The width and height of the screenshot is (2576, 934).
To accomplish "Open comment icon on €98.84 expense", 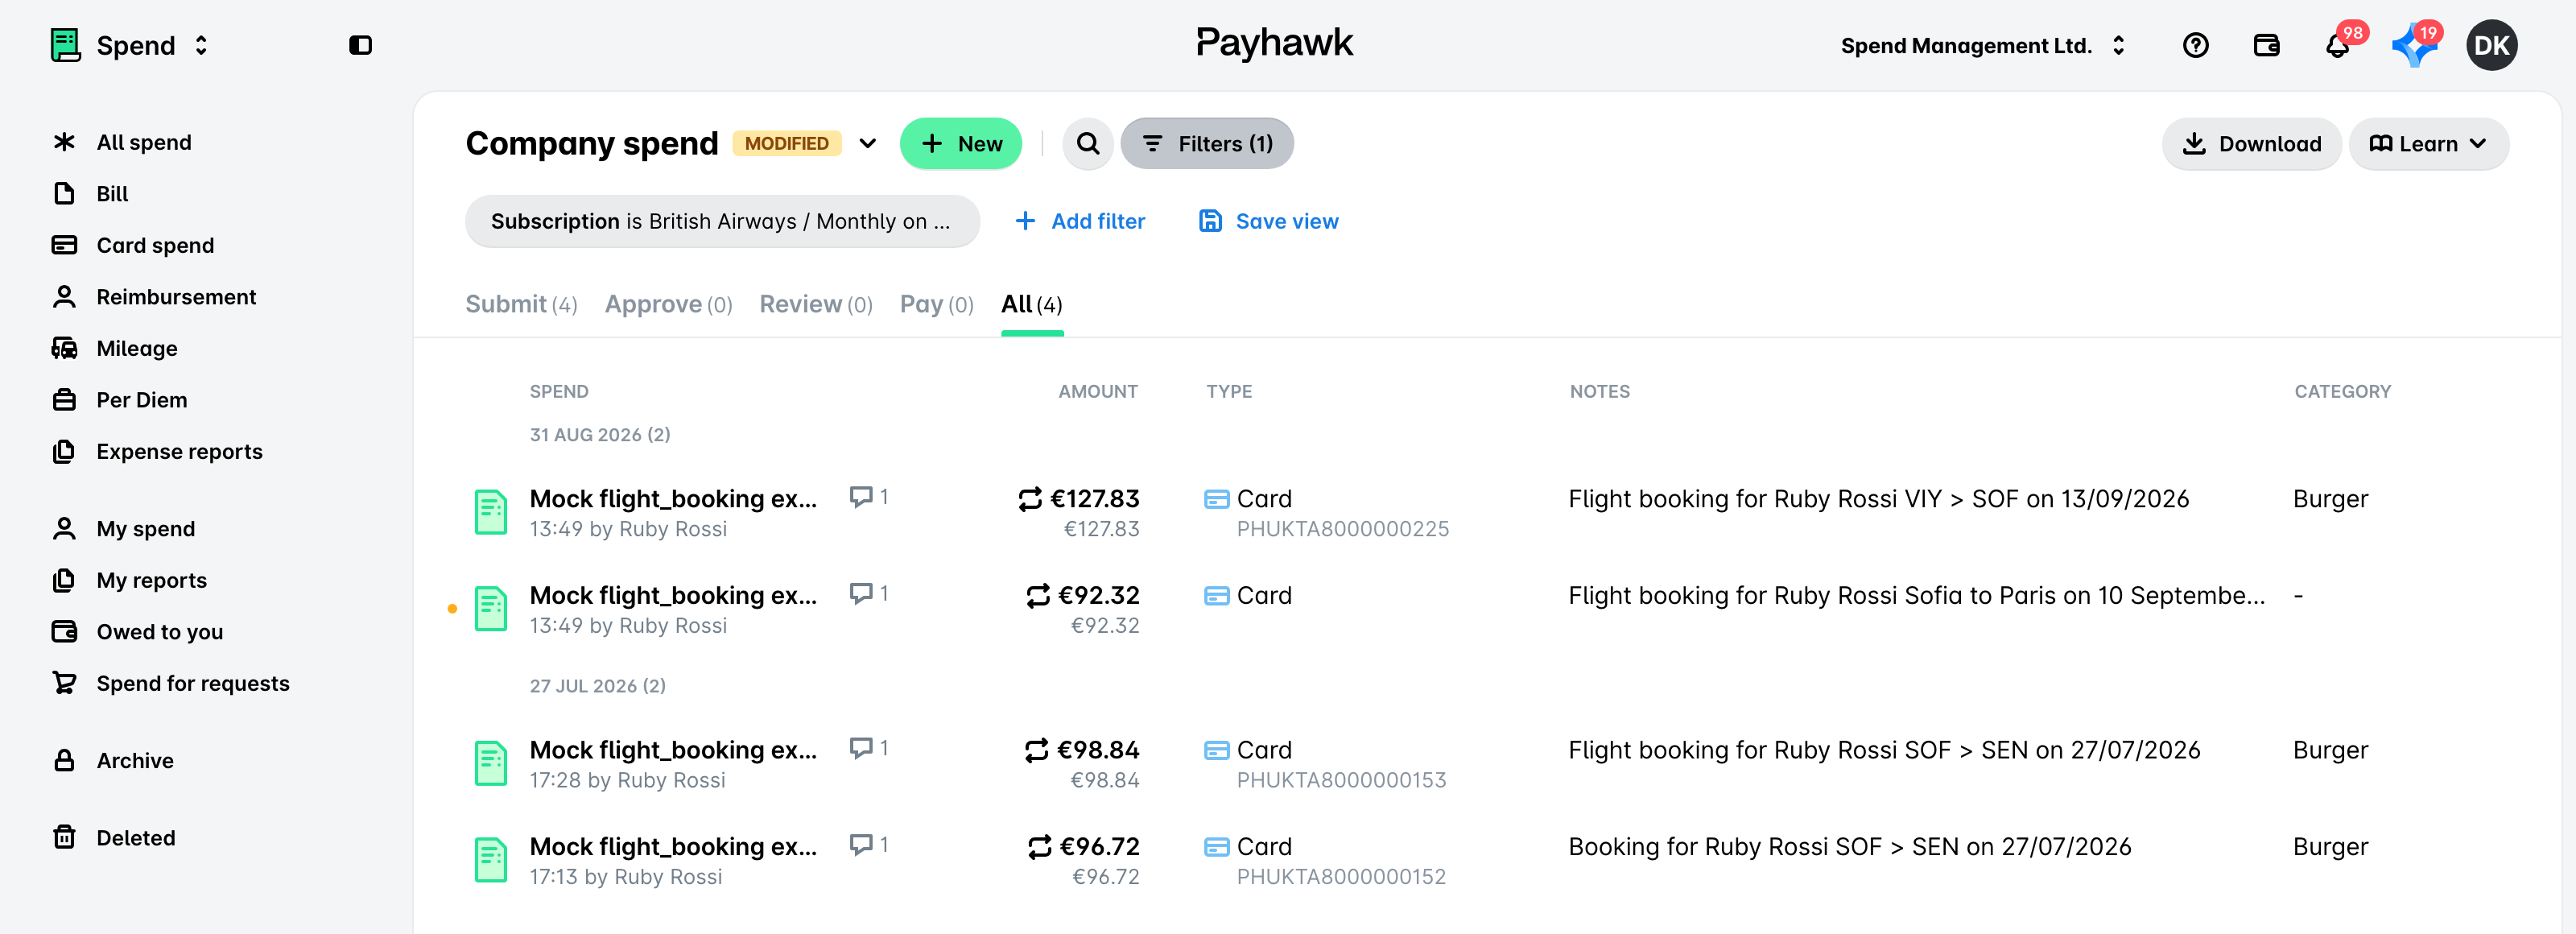I will 860,748.
